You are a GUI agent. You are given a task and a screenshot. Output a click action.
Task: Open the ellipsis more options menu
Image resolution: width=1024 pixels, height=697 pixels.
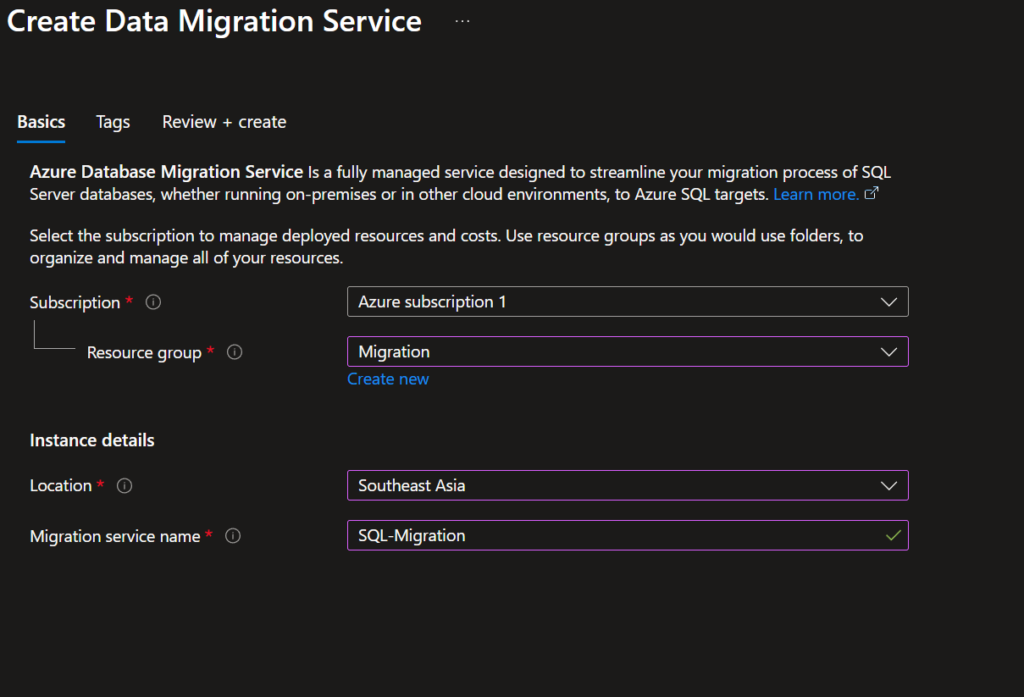[x=462, y=22]
